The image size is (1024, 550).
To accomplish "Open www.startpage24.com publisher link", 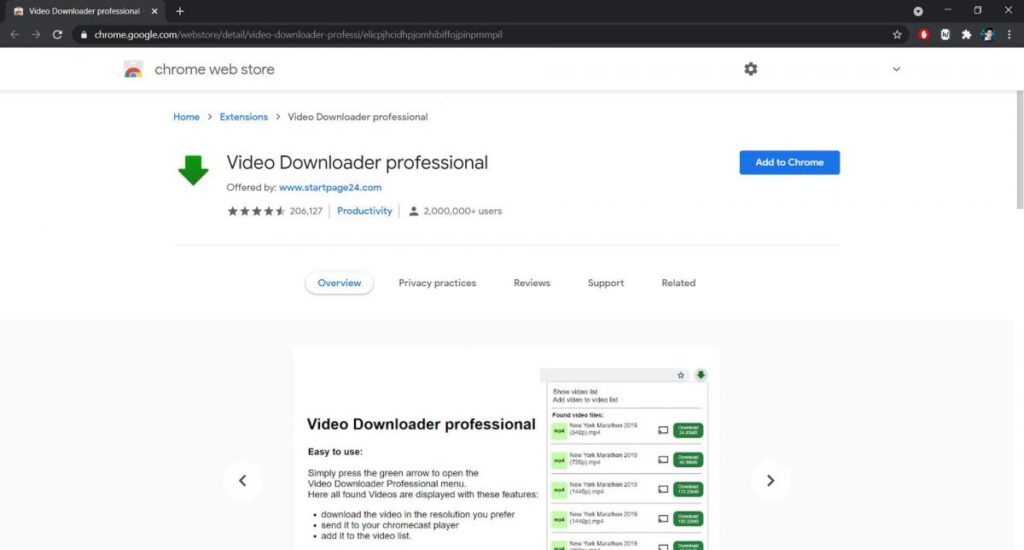I will 330,187.
